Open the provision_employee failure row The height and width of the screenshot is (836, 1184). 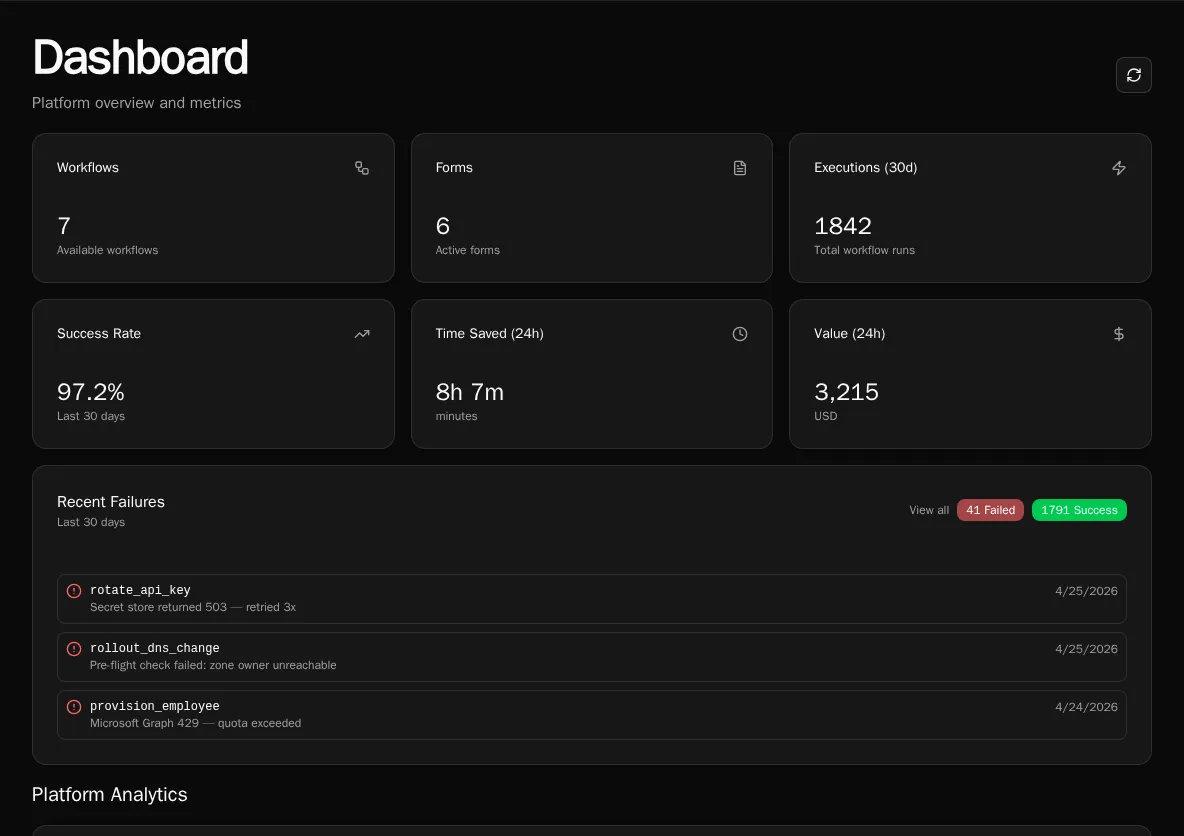[x=591, y=715]
